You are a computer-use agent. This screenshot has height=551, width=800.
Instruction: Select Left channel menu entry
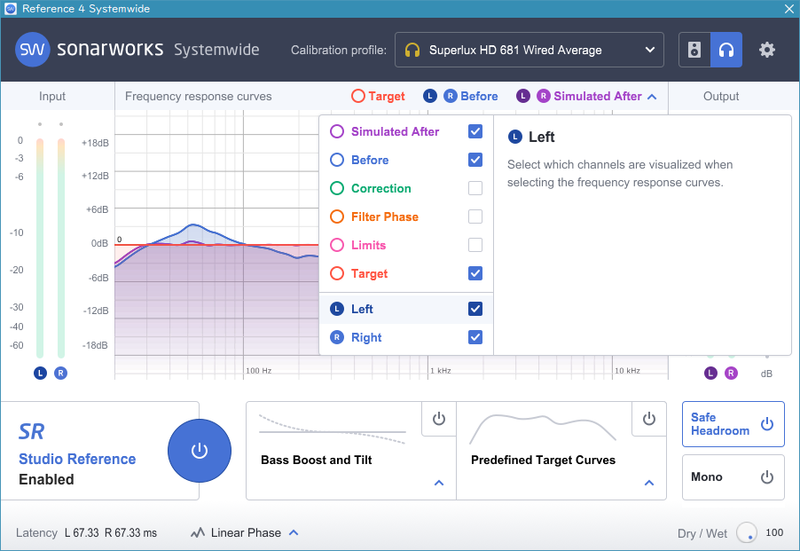pos(406,309)
